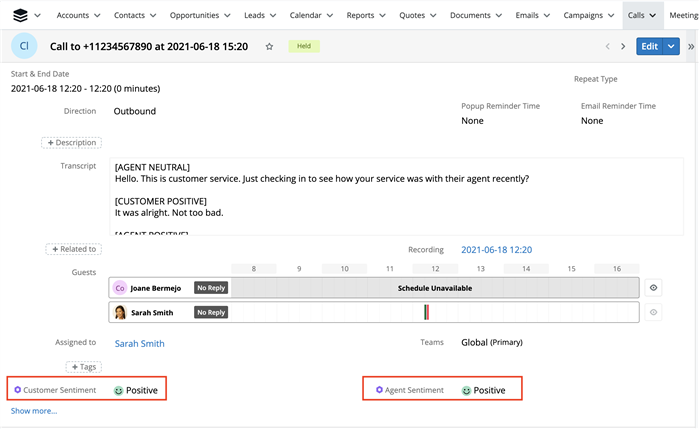
Task: Click the Agent Sentiment positive smiley icon
Action: point(466,390)
